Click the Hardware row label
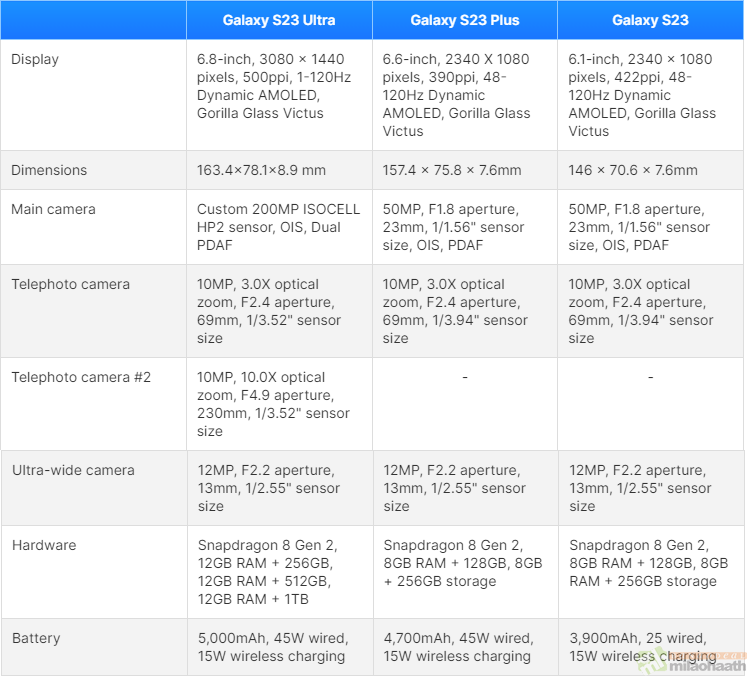This screenshot has height=676, width=747. coord(43,545)
